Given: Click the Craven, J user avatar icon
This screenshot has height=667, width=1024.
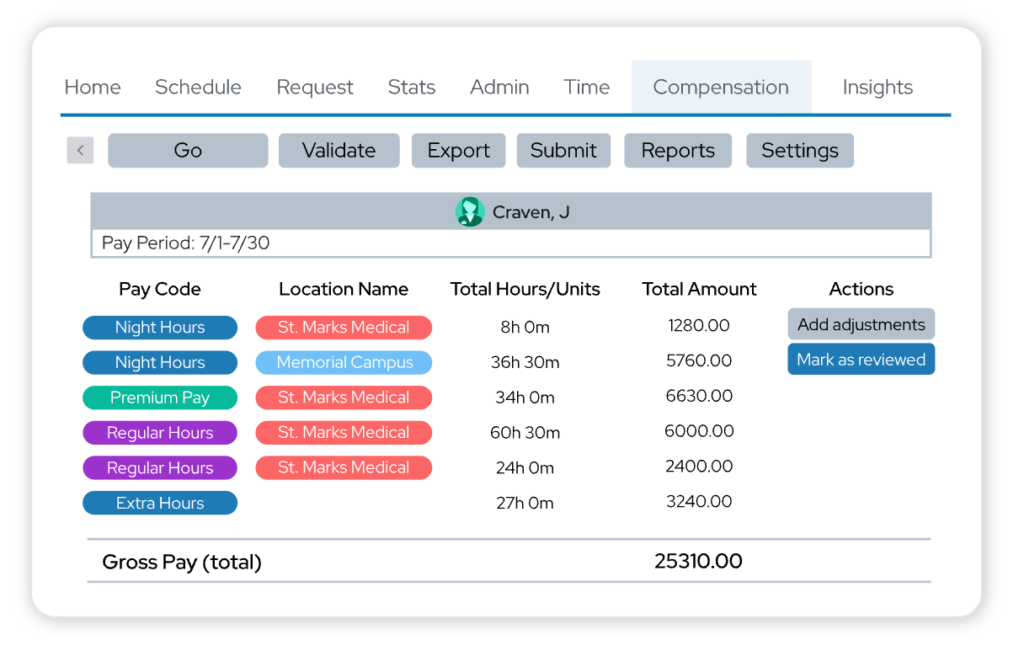Looking at the screenshot, I should [469, 212].
